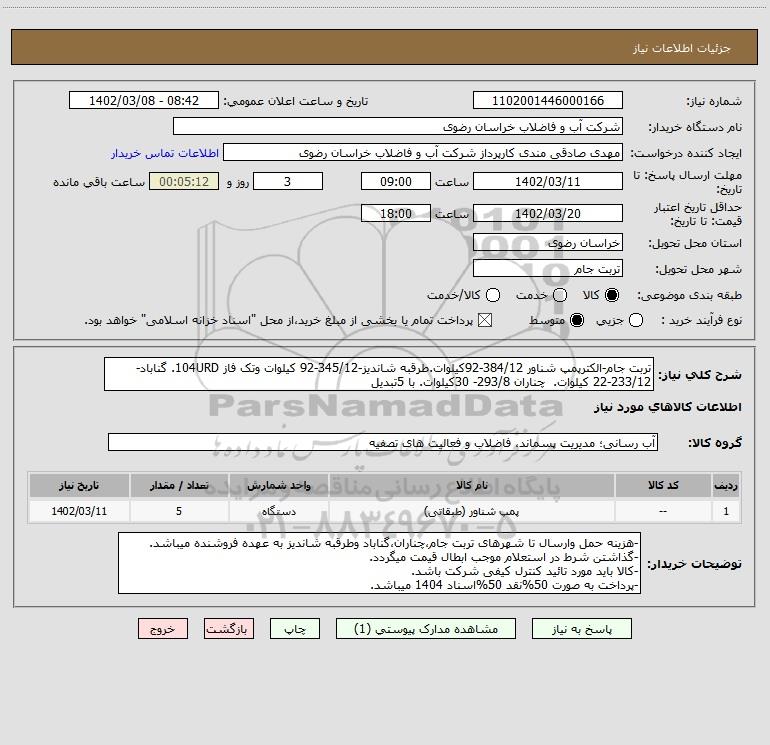Open the buyer contact information link
Image resolution: width=770 pixels, height=745 pixels.
(x=165, y=153)
